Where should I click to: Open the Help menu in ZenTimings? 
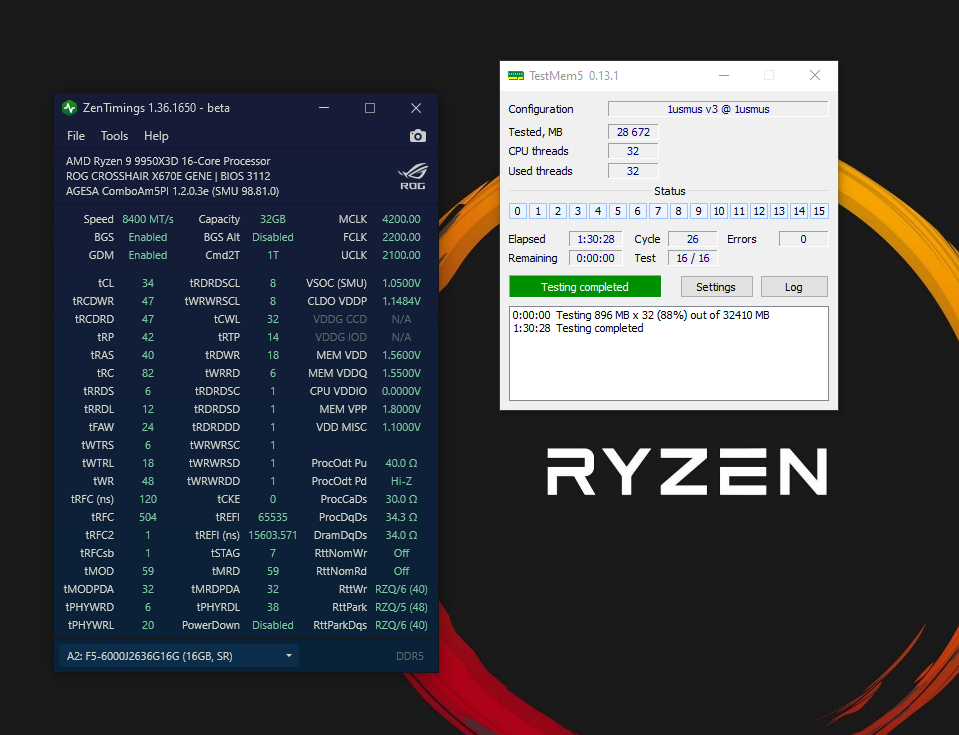pyautogui.click(x=156, y=136)
